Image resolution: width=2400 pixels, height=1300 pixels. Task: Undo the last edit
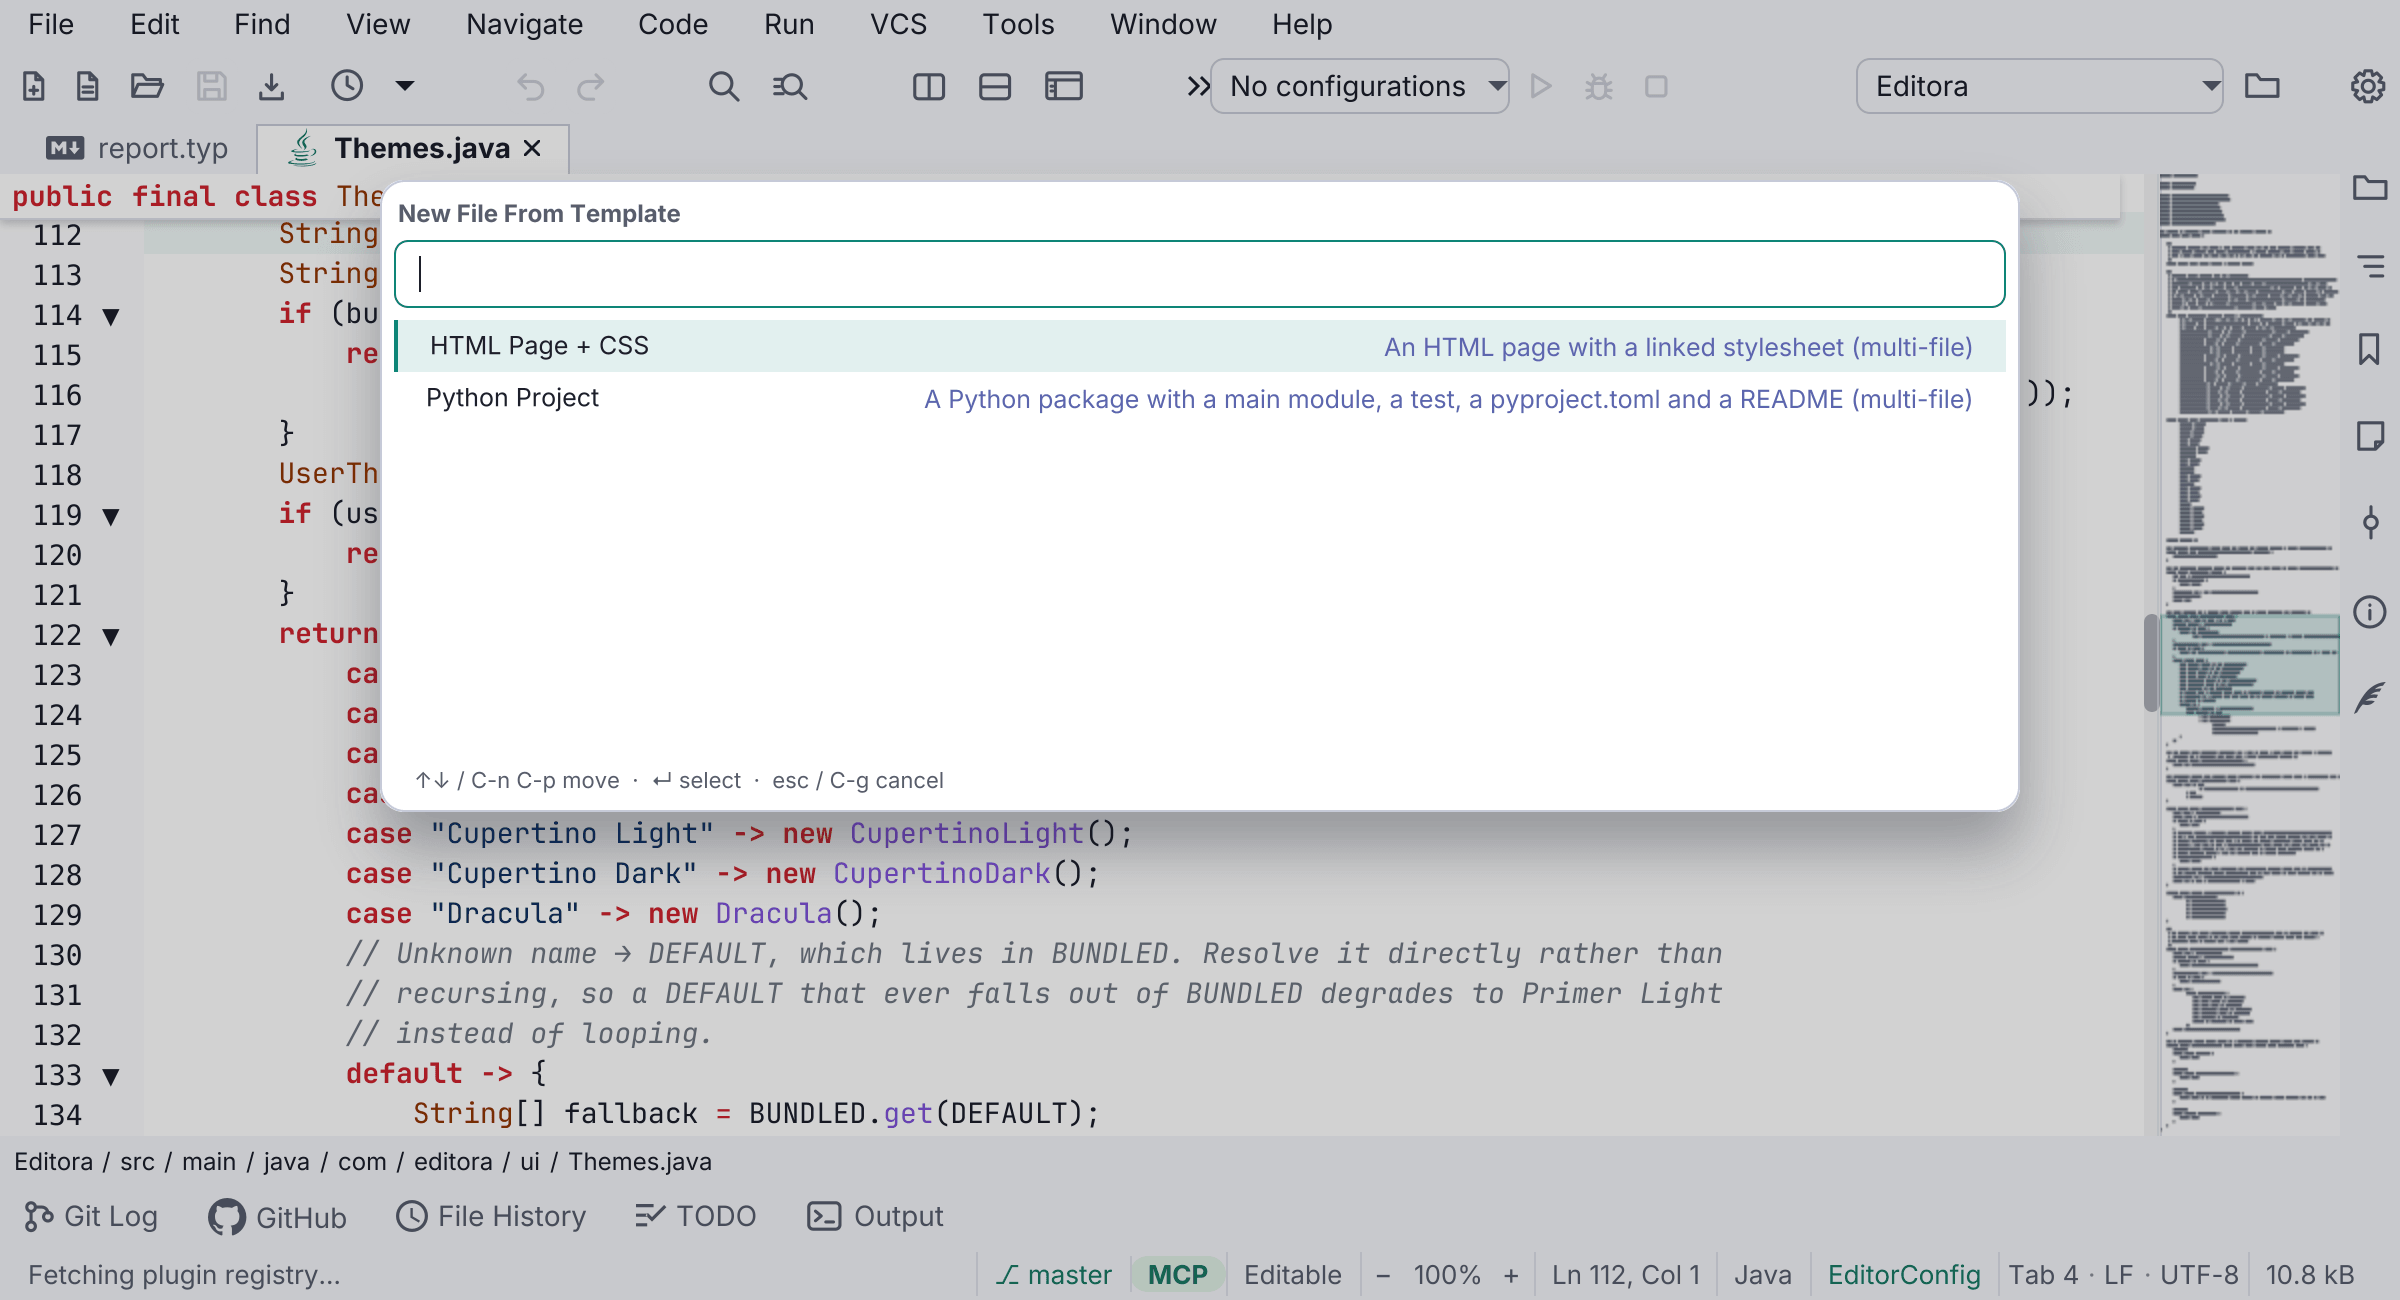(530, 87)
